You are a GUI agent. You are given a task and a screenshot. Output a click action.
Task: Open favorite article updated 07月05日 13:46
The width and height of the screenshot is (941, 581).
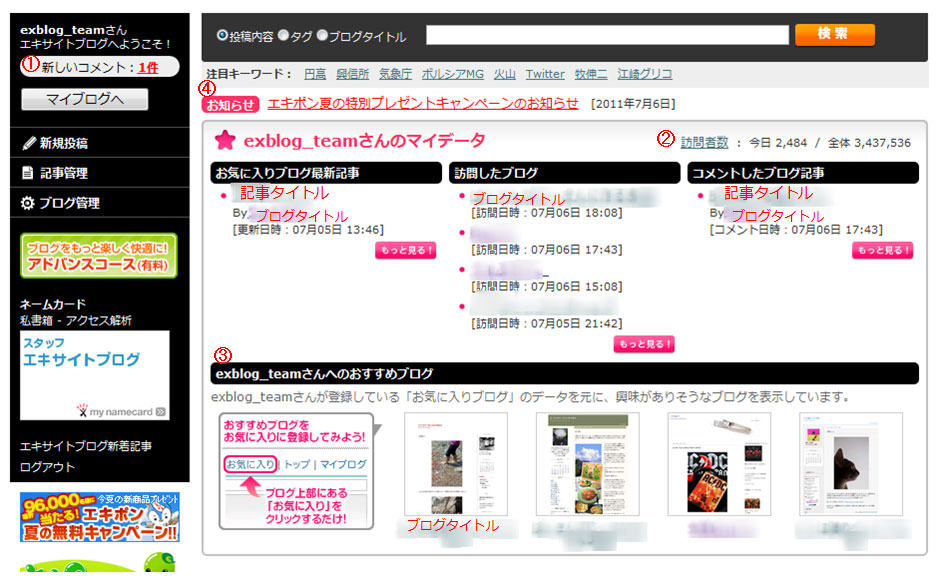click(x=282, y=193)
